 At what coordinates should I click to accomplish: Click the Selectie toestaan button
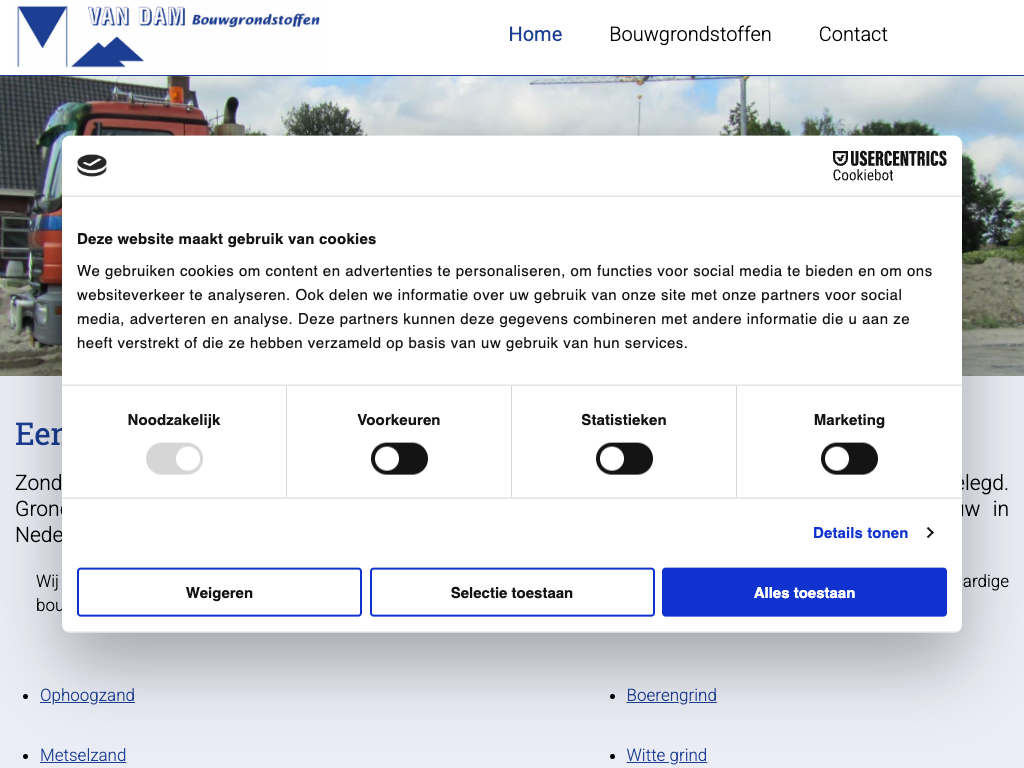(512, 593)
